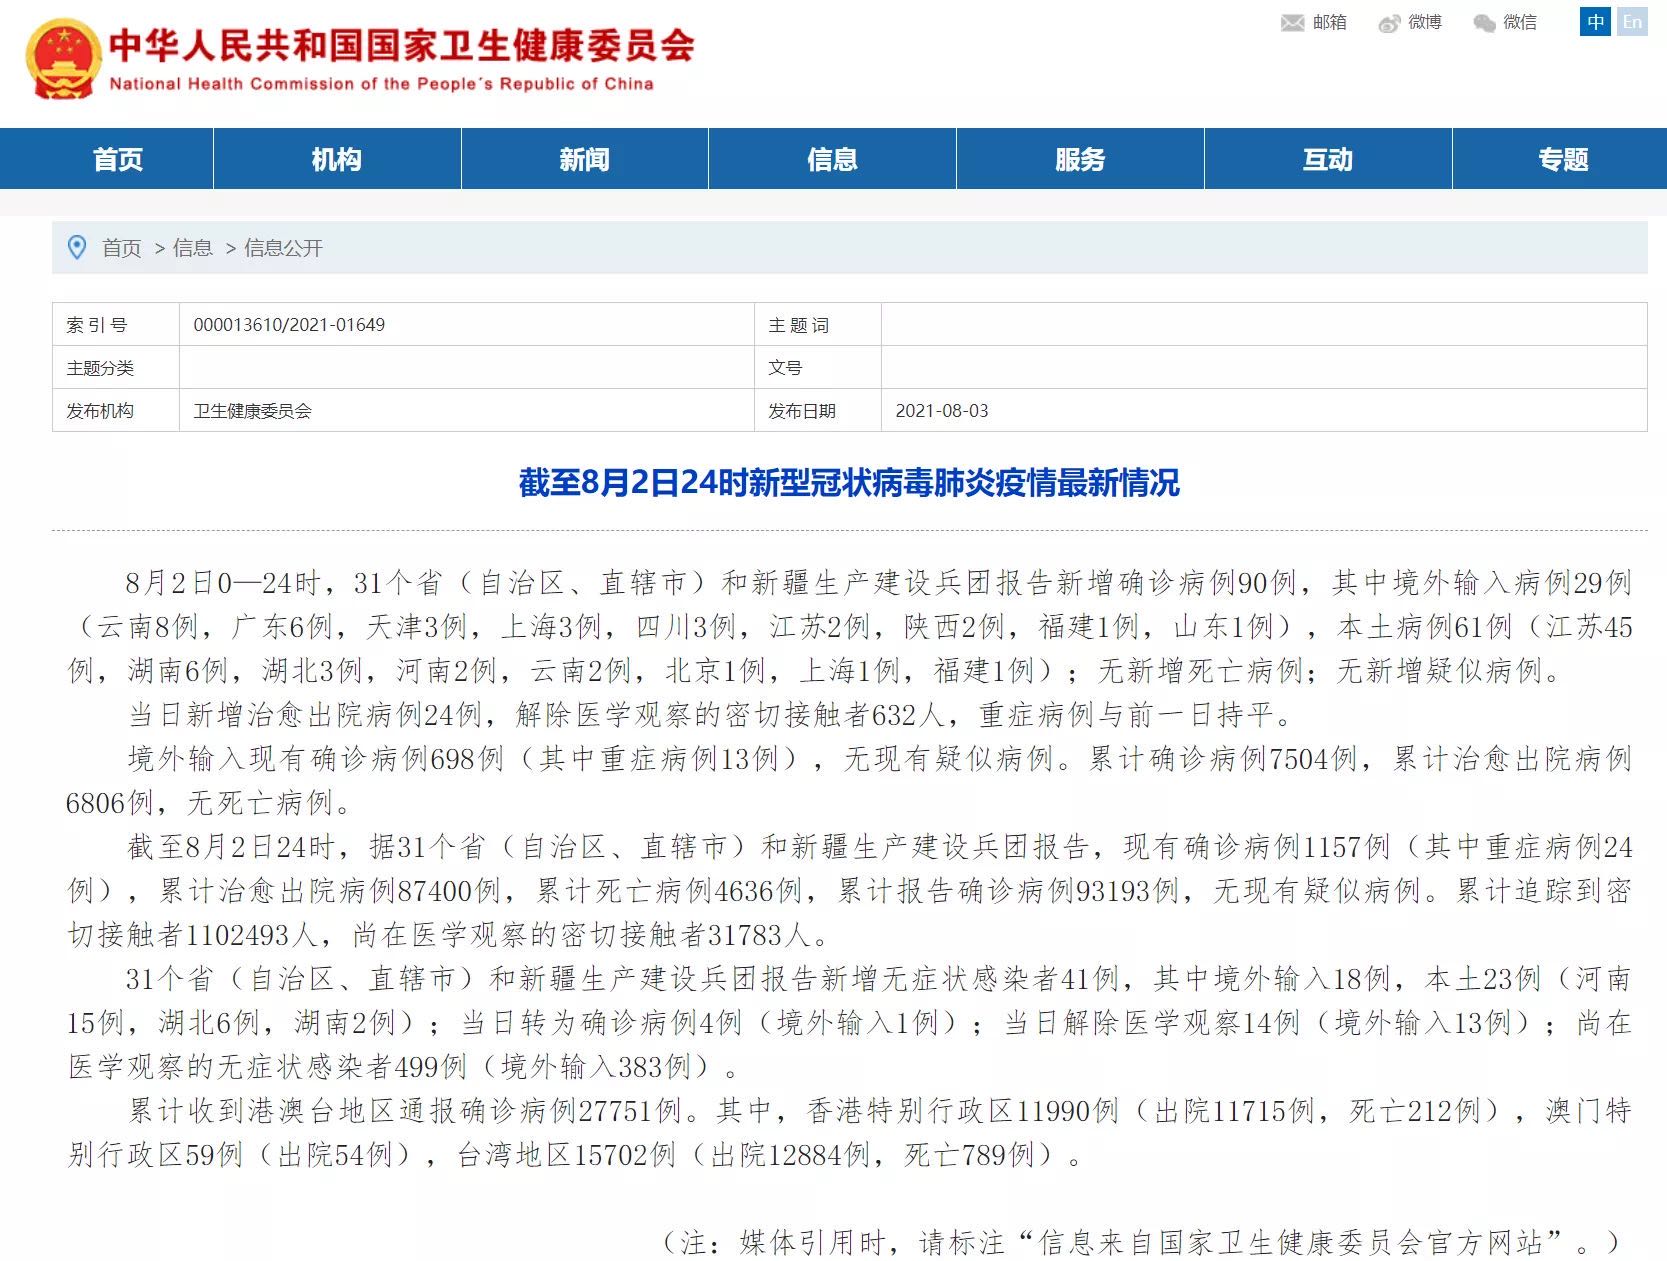Screen dimensions: 1667x1261
Task: Select the publisher value 卫生健康委员会
Action: [x=252, y=411]
